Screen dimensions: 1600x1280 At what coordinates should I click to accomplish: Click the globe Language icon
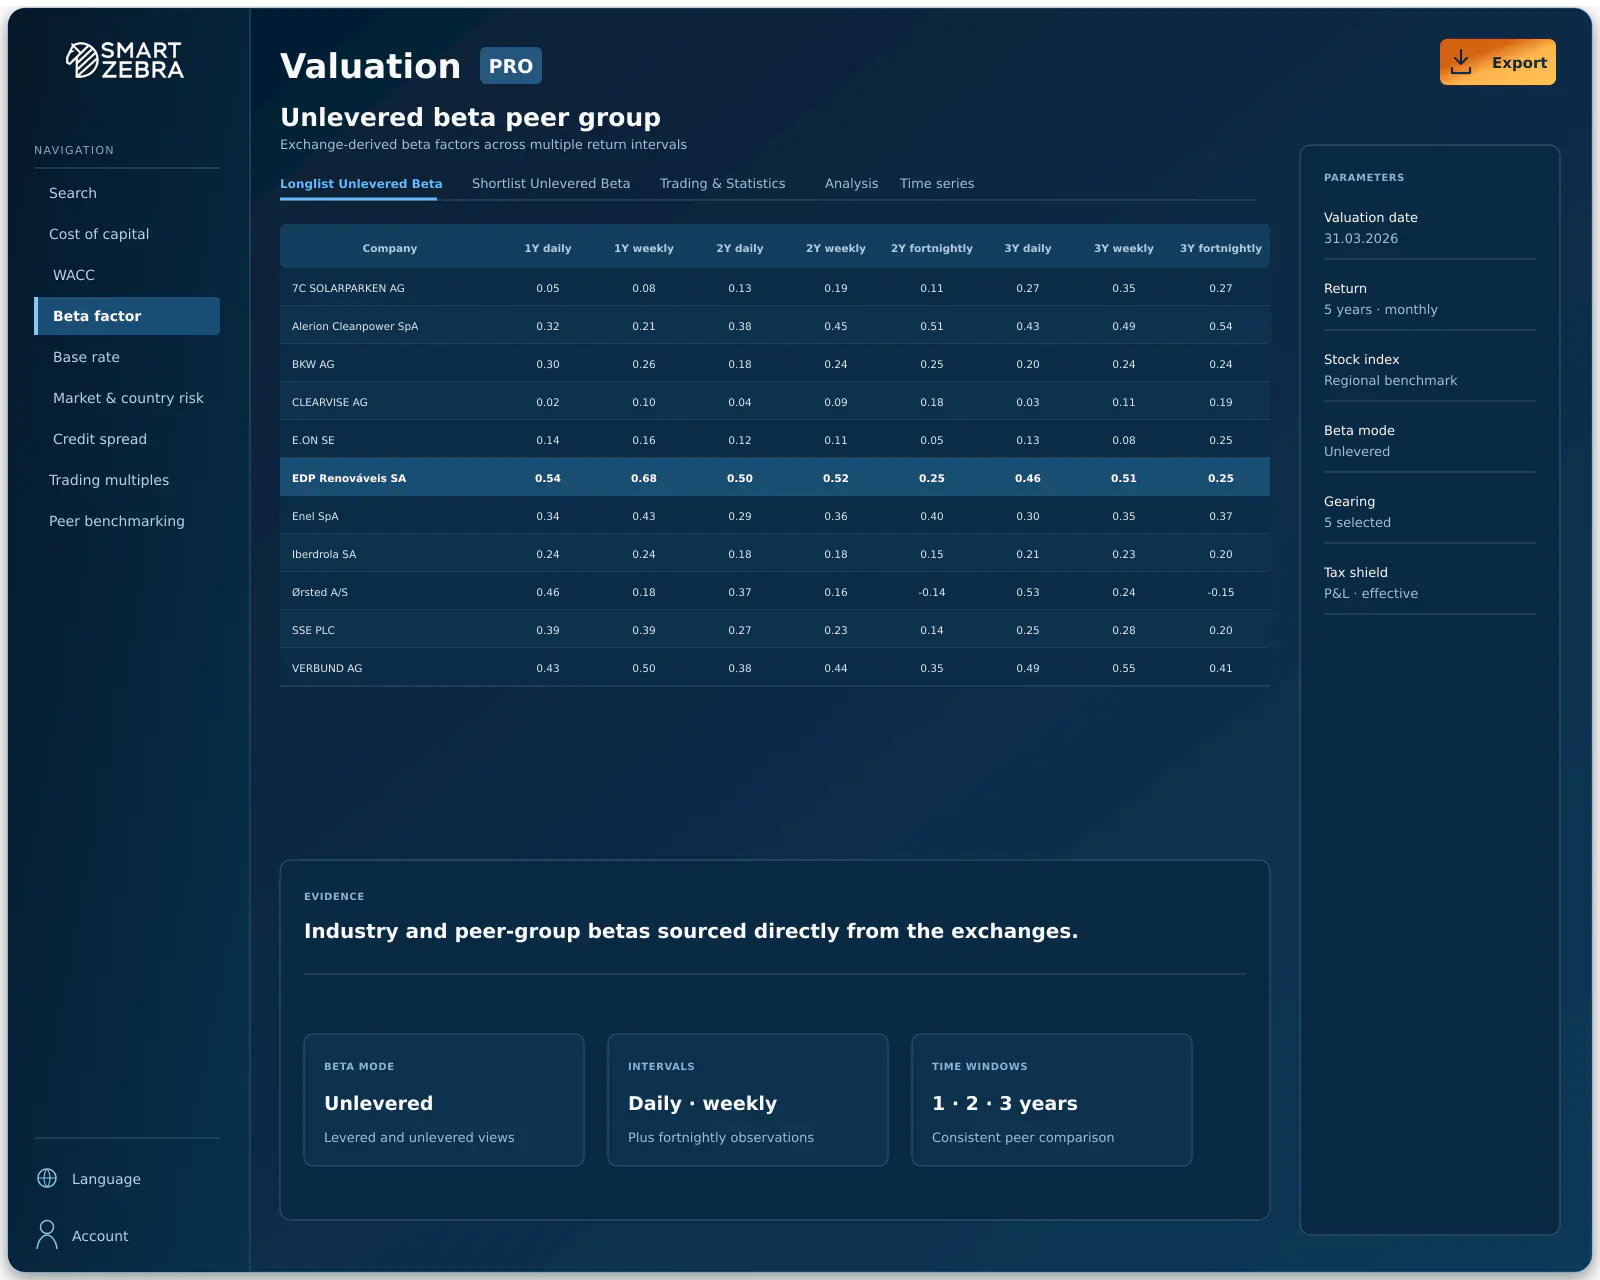47,1178
